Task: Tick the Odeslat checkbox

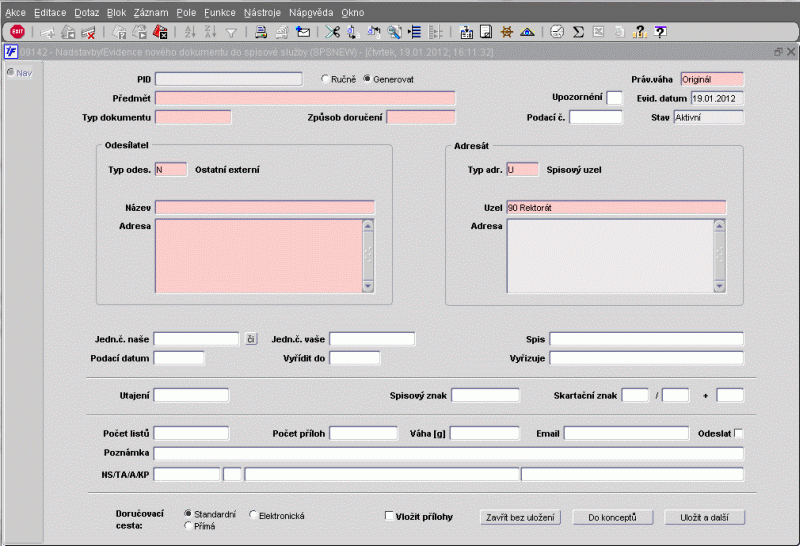Action: [738, 433]
